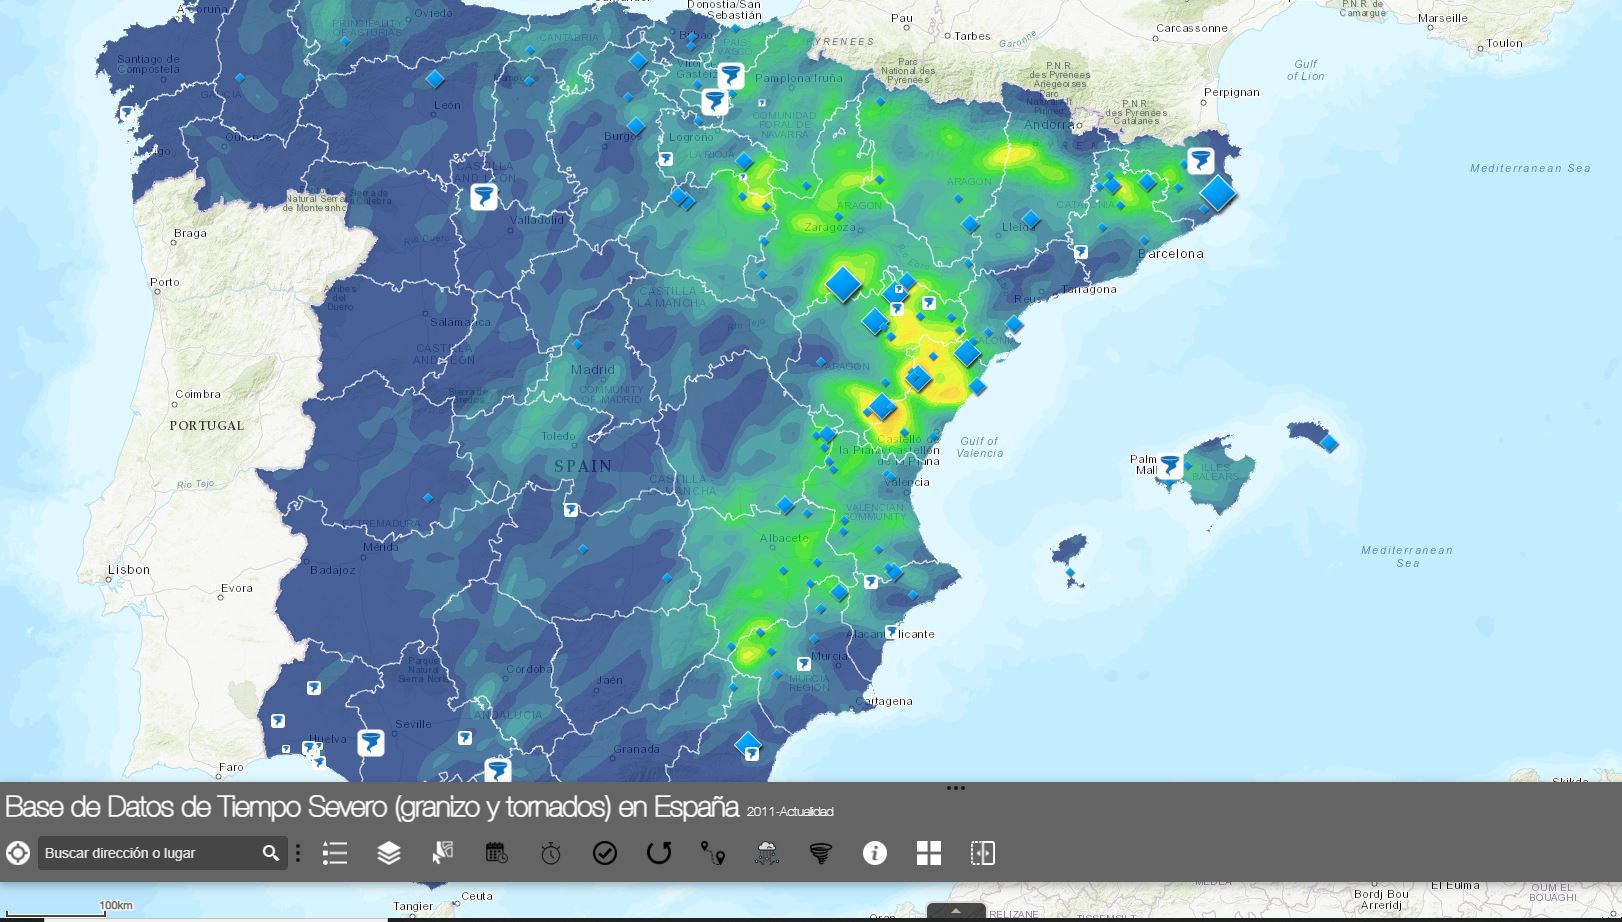Open the hail cloud widget
This screenshot has height=922, width=1622.
pos(767,853)
